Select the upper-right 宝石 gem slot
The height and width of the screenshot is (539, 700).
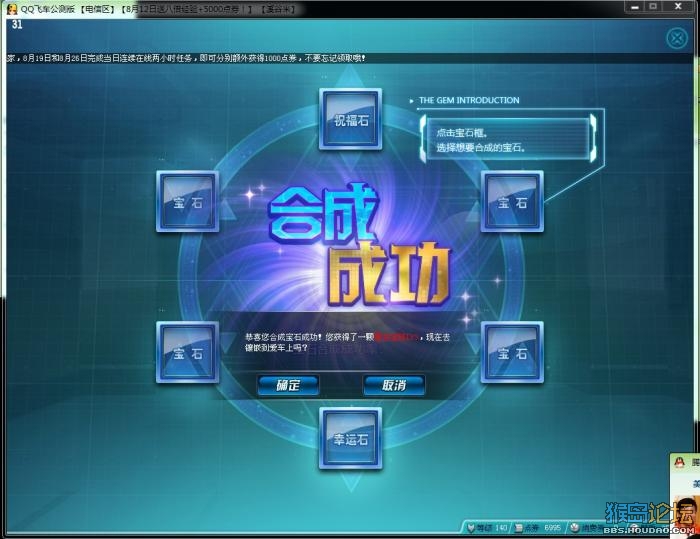(512, 201)
